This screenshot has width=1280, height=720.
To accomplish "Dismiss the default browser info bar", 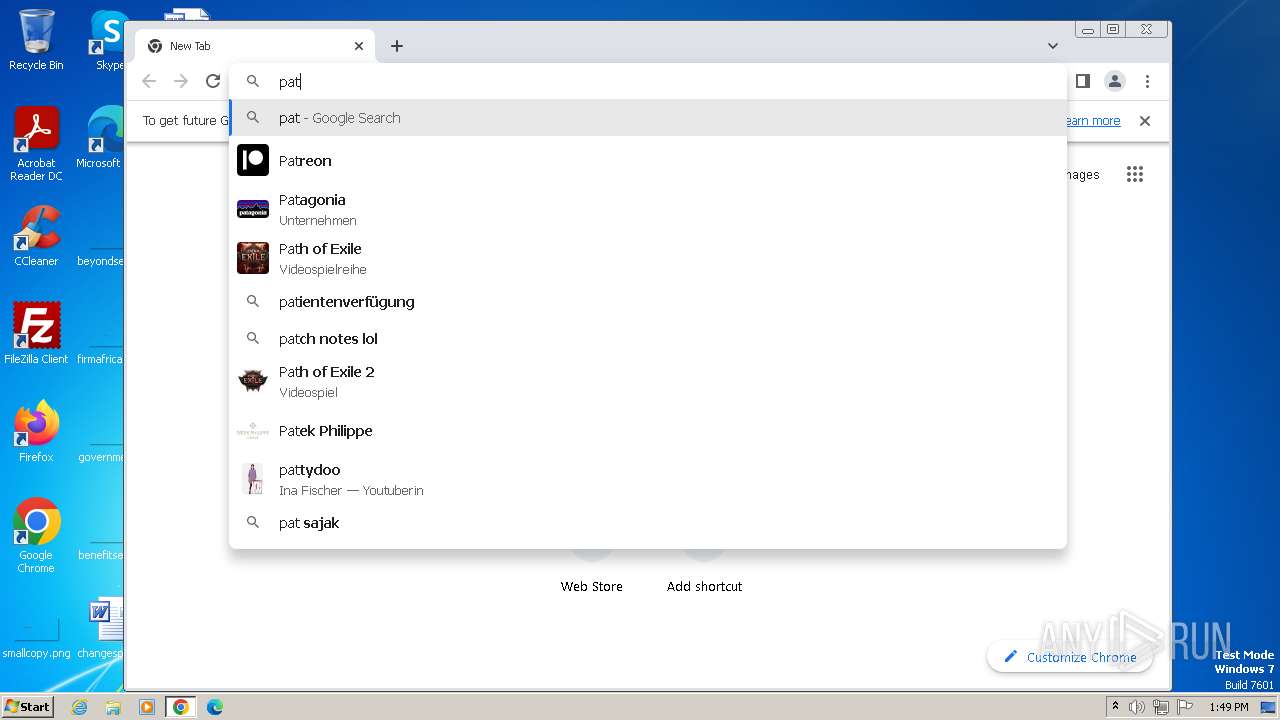I will pyautogui.click(x=1145, y=121).
